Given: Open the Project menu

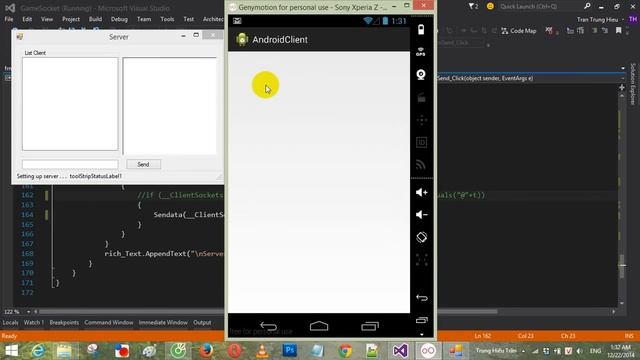Looking at the screenshot, I should 71,19.
